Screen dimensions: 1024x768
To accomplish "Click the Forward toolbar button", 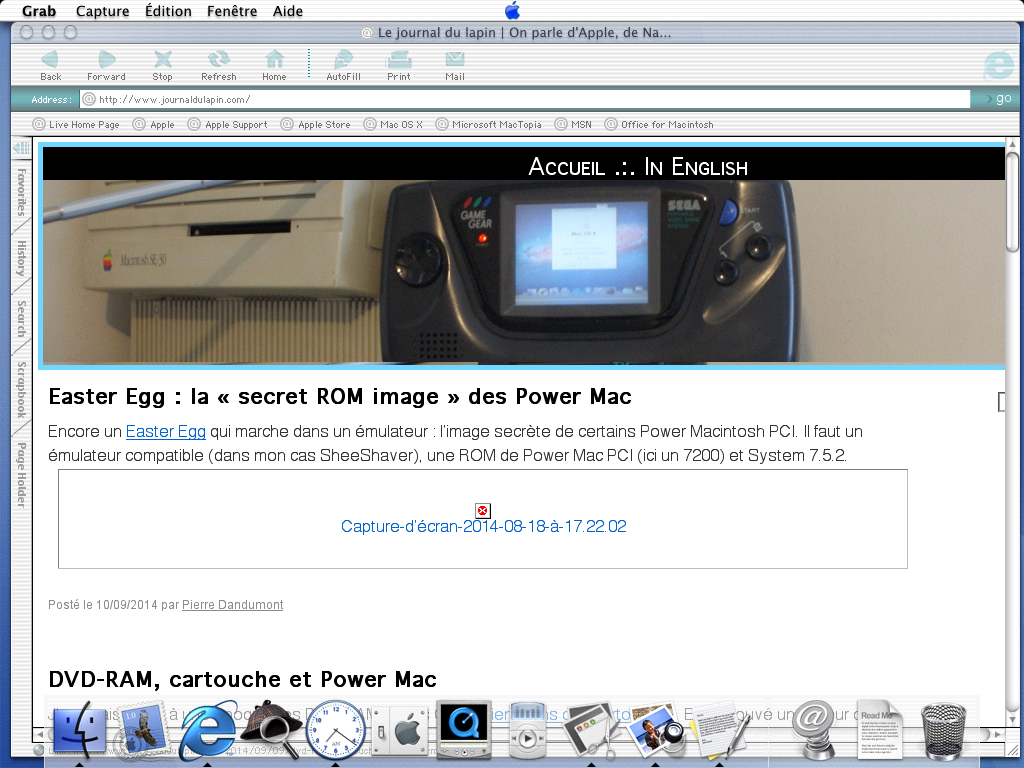I will 106,66.
